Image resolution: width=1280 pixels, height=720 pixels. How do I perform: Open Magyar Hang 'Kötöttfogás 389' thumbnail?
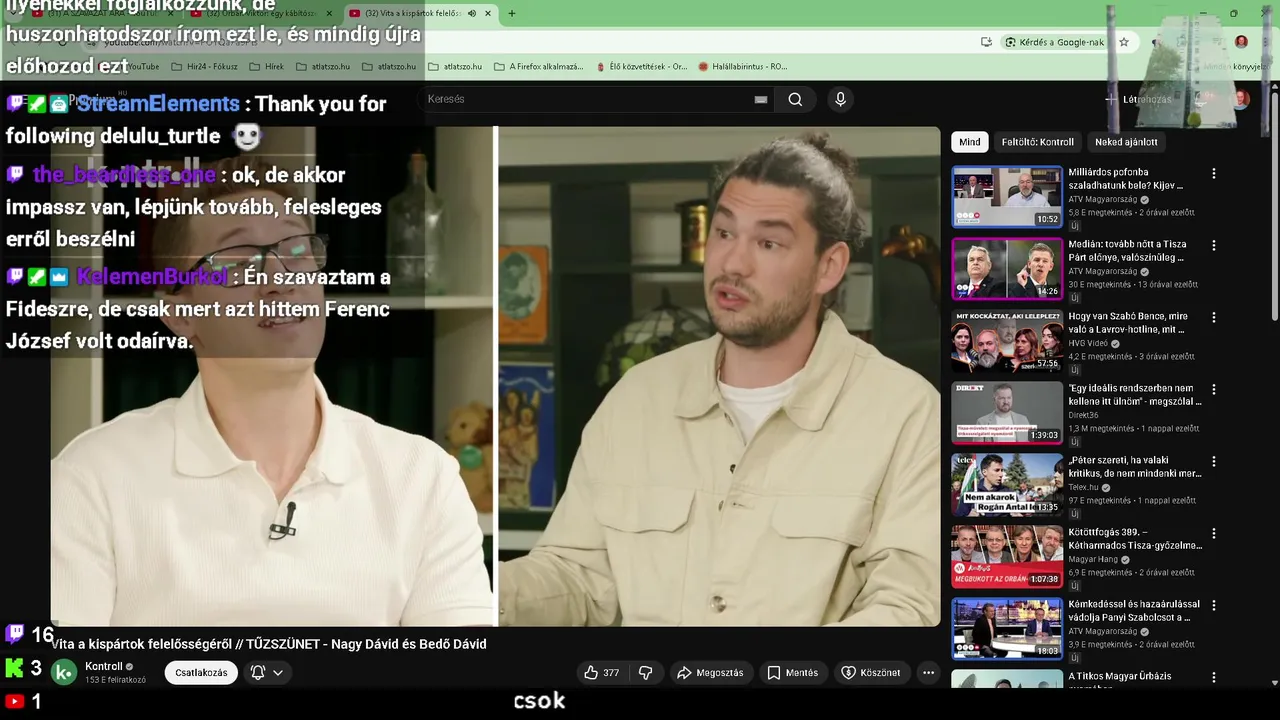point(1007,557)
